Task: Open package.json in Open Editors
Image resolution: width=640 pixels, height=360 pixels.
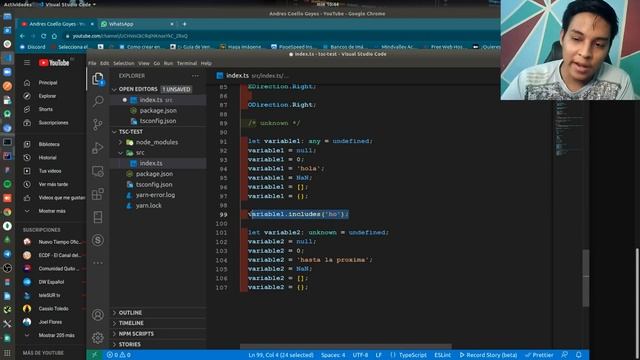Action: point(158,111)
